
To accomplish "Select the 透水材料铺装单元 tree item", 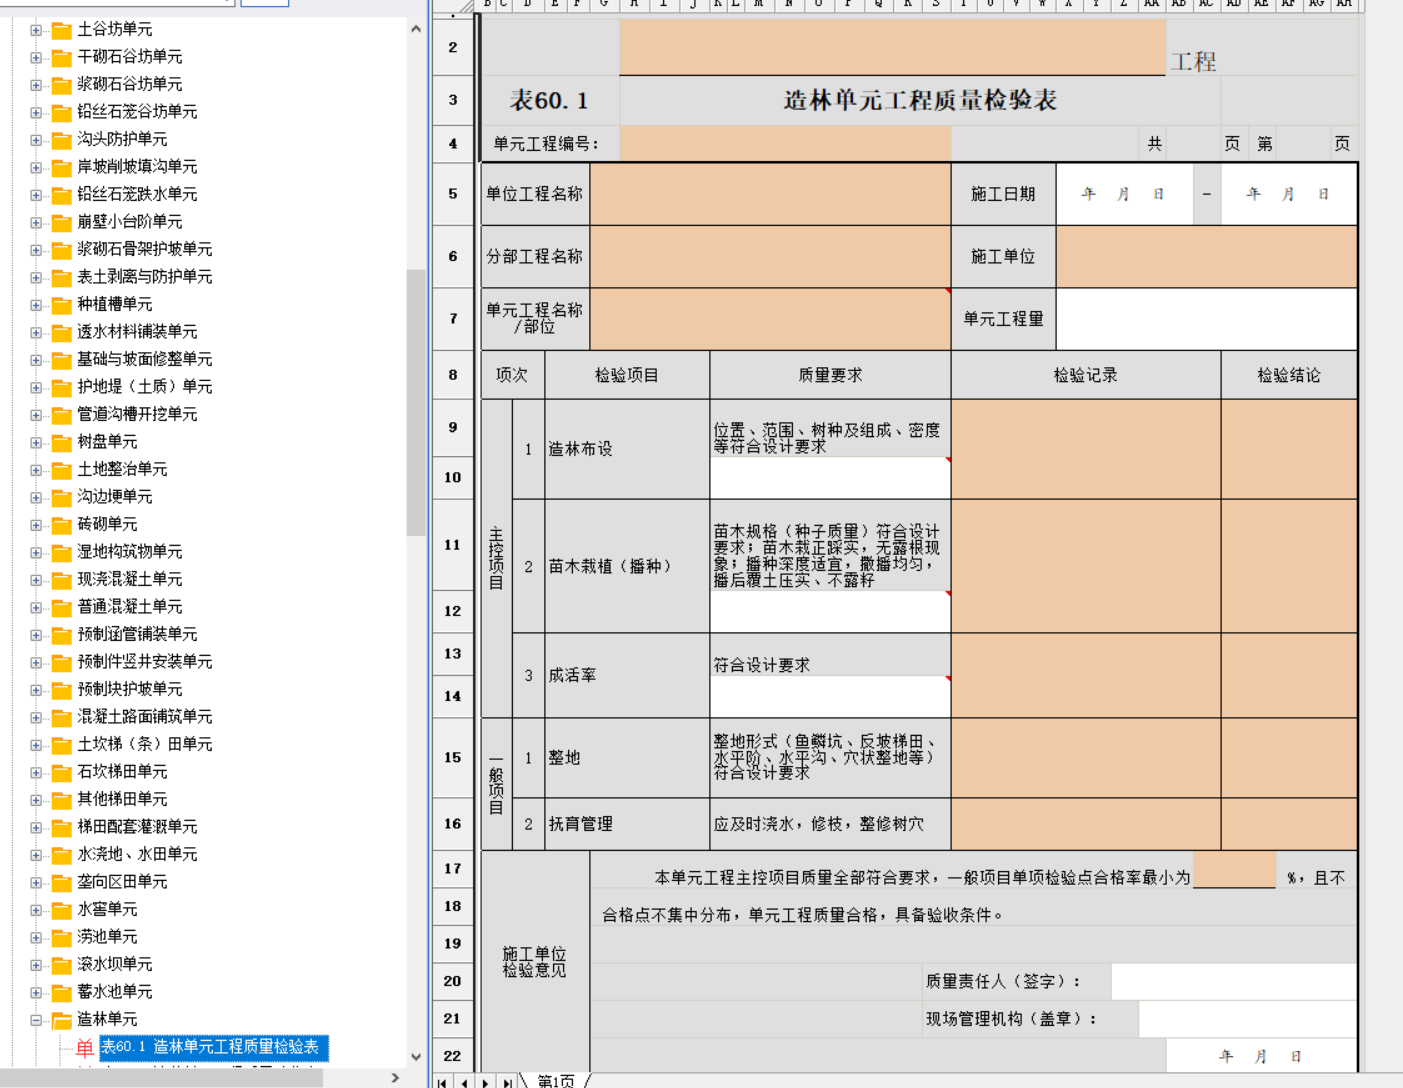I will pos(137,332).
